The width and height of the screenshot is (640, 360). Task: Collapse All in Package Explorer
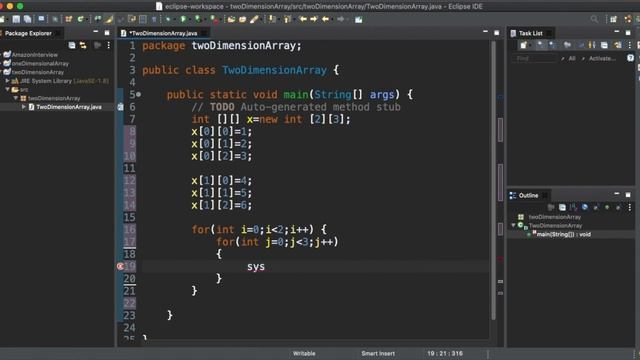click(72, 45)
